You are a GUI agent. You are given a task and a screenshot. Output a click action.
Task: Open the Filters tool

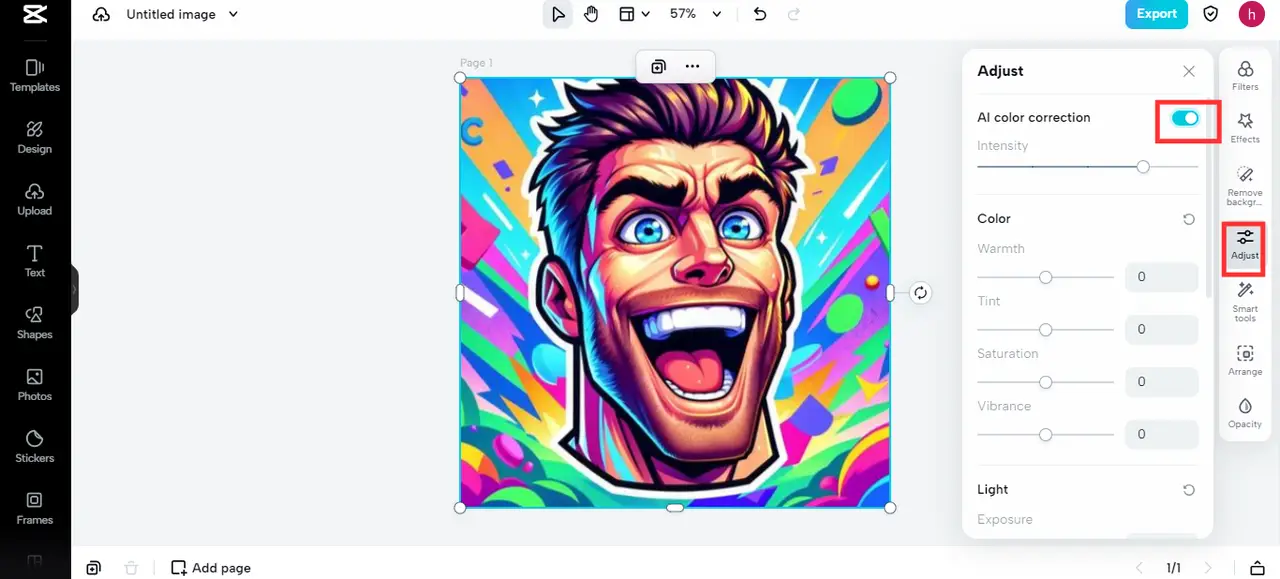1245,75
